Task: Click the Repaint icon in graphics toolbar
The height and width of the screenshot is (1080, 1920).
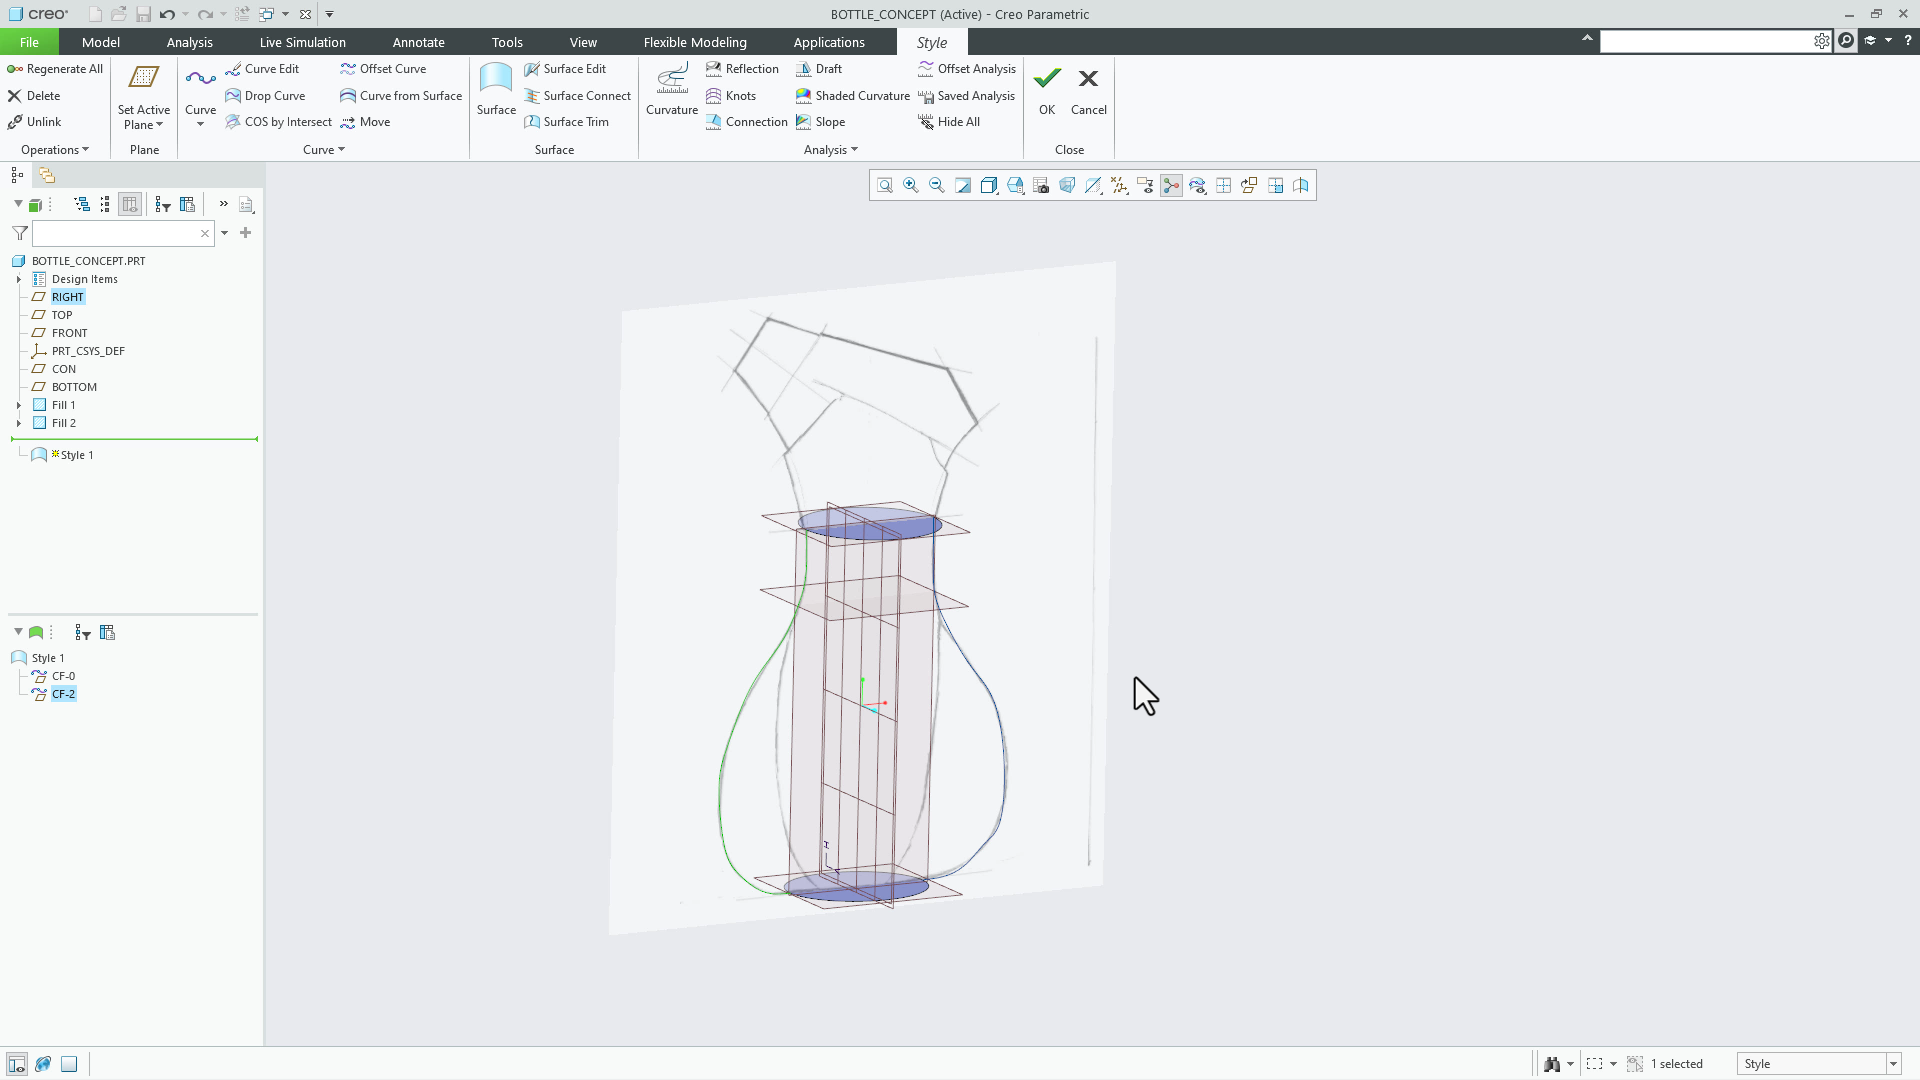Action: click(x=963, y=186)
